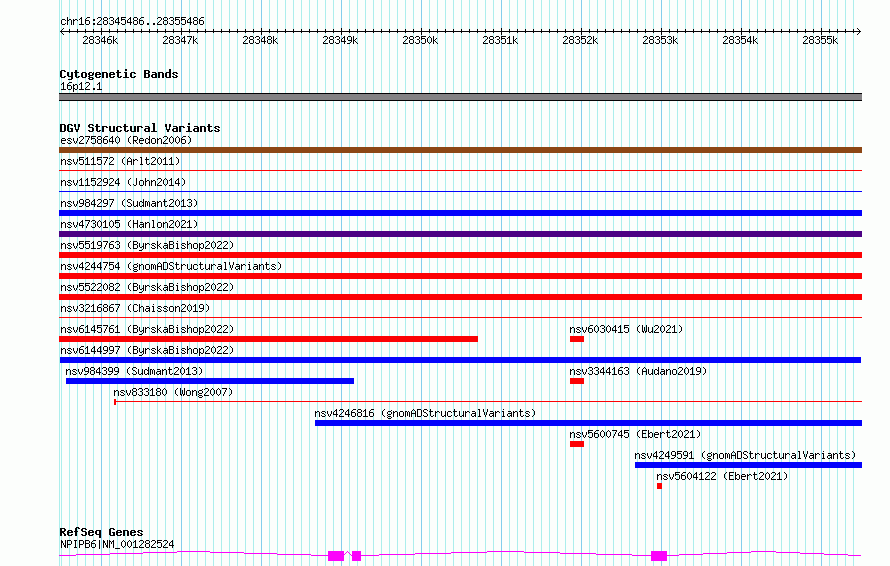Viewport: 890px width, 566px height.
Task: Open the nsv3216867 (Chaisson2019) variant label
Action: coord(135,308)
